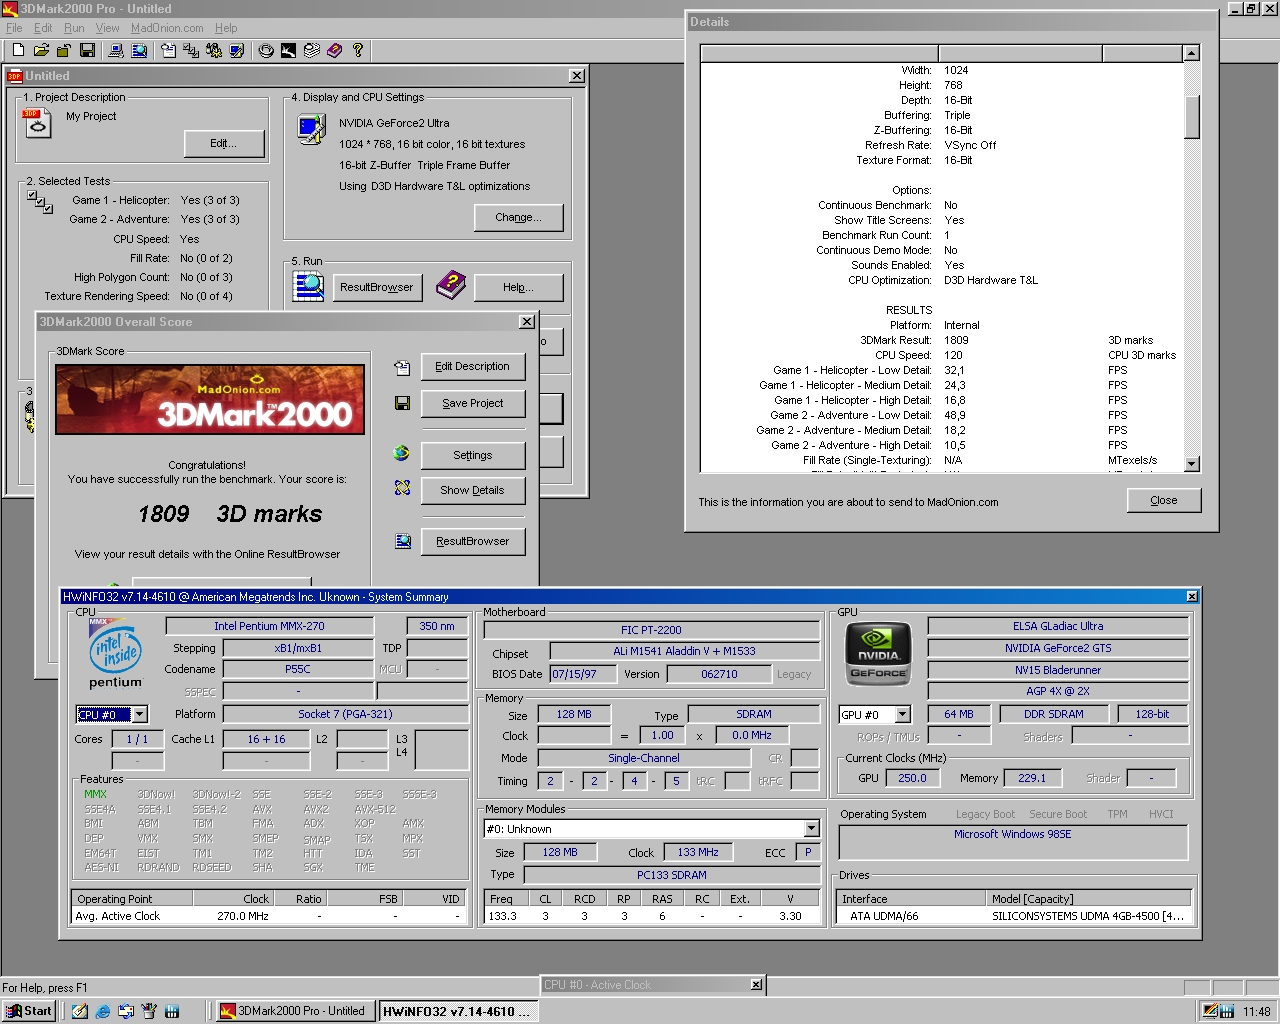Click the monitor icon in Display and CPU Settings
Screen dimensions: 1280x1024
click(x=311, y=129)
